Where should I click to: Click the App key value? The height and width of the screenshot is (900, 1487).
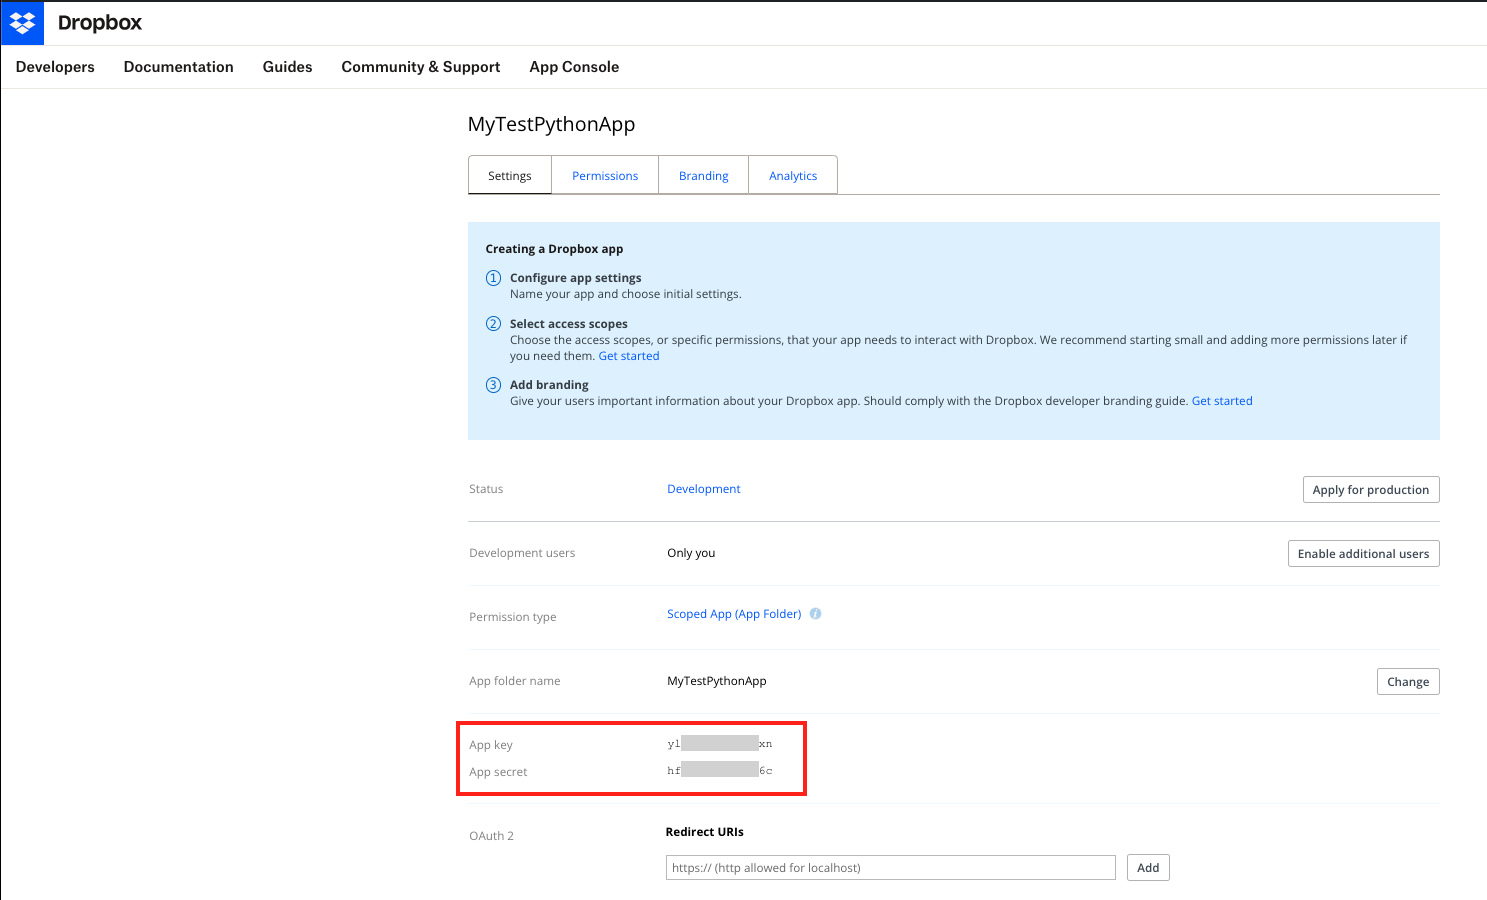(720, 743)
